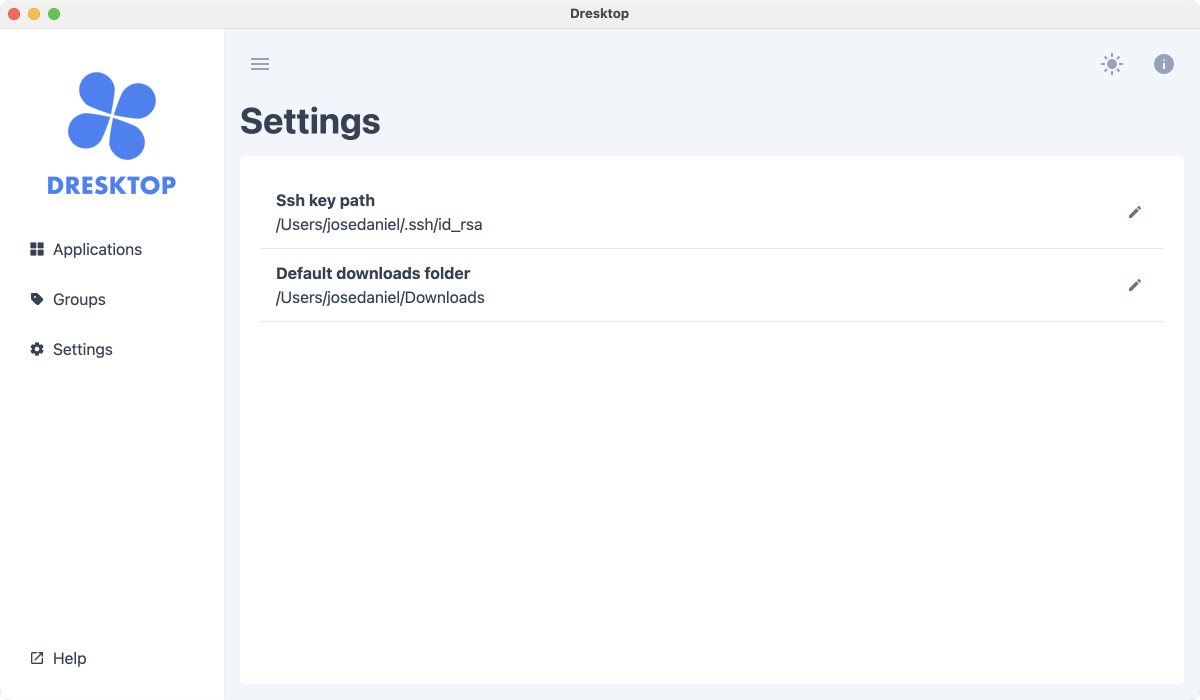Viewport: 1200px width, 700px height.
Task: Click the Applications grid icon in the sidebar
Action: coord(36,248)
